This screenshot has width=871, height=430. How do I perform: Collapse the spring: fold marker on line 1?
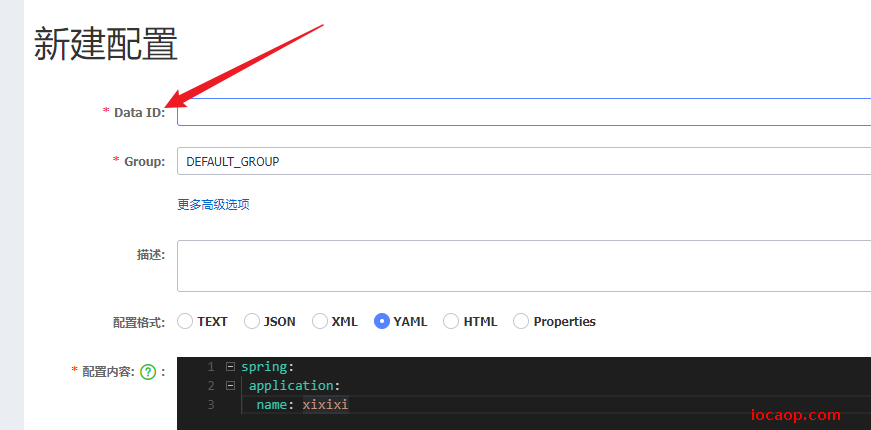pos(230,367)
